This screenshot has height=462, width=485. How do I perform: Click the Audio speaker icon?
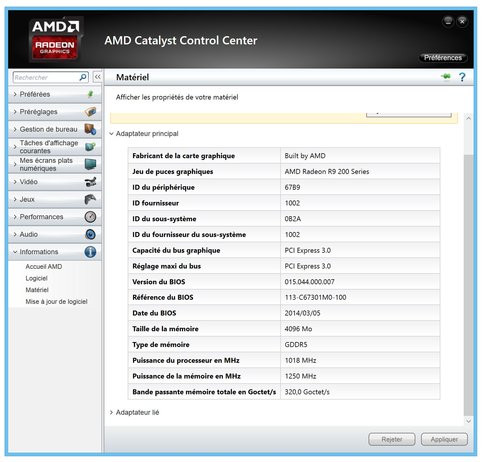[90, 234]
